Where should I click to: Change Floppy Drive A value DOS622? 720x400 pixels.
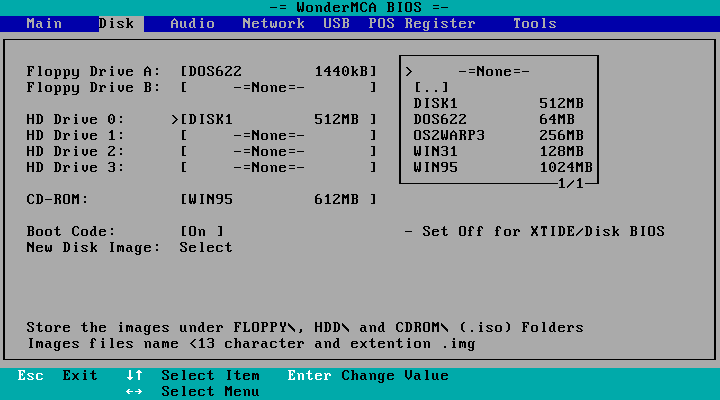[278, 71]
